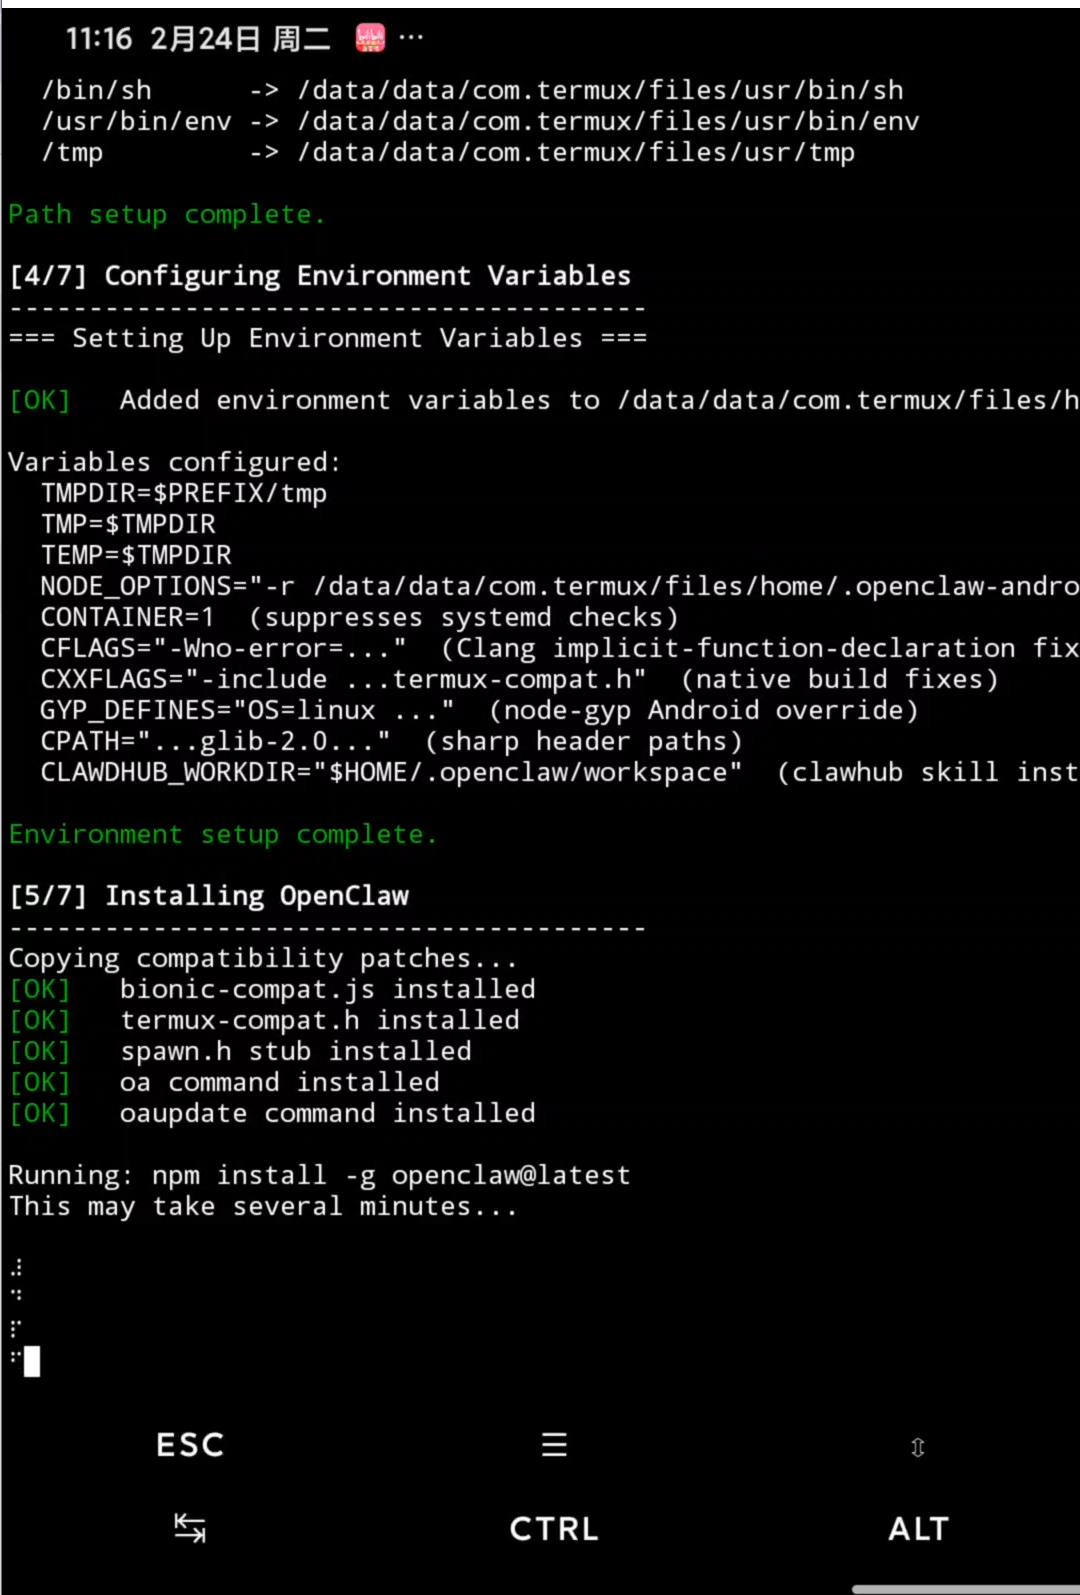1080x1595 pixels.
Task: Tap the three-dot status bar overflow
Action: [411, 38]
